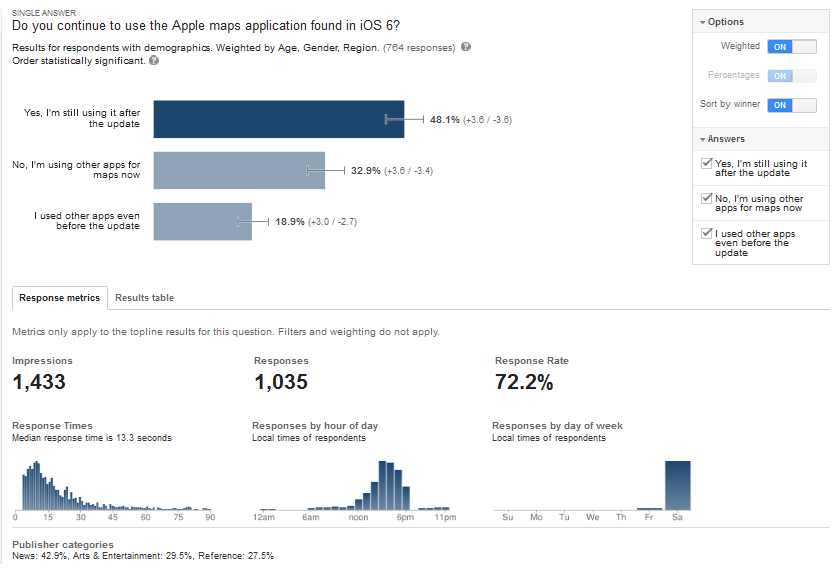Click the '18.9%' percentage label

290,222
